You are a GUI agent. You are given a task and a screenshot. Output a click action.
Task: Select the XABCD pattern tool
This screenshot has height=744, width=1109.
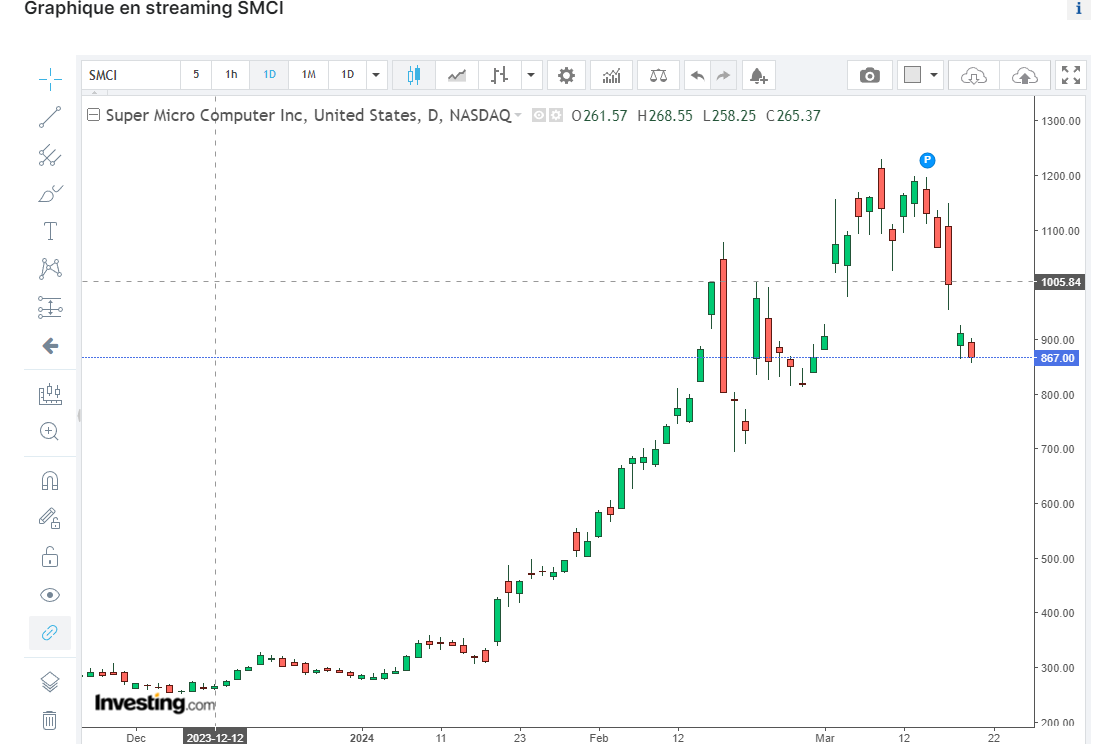[x=50, y=269]
